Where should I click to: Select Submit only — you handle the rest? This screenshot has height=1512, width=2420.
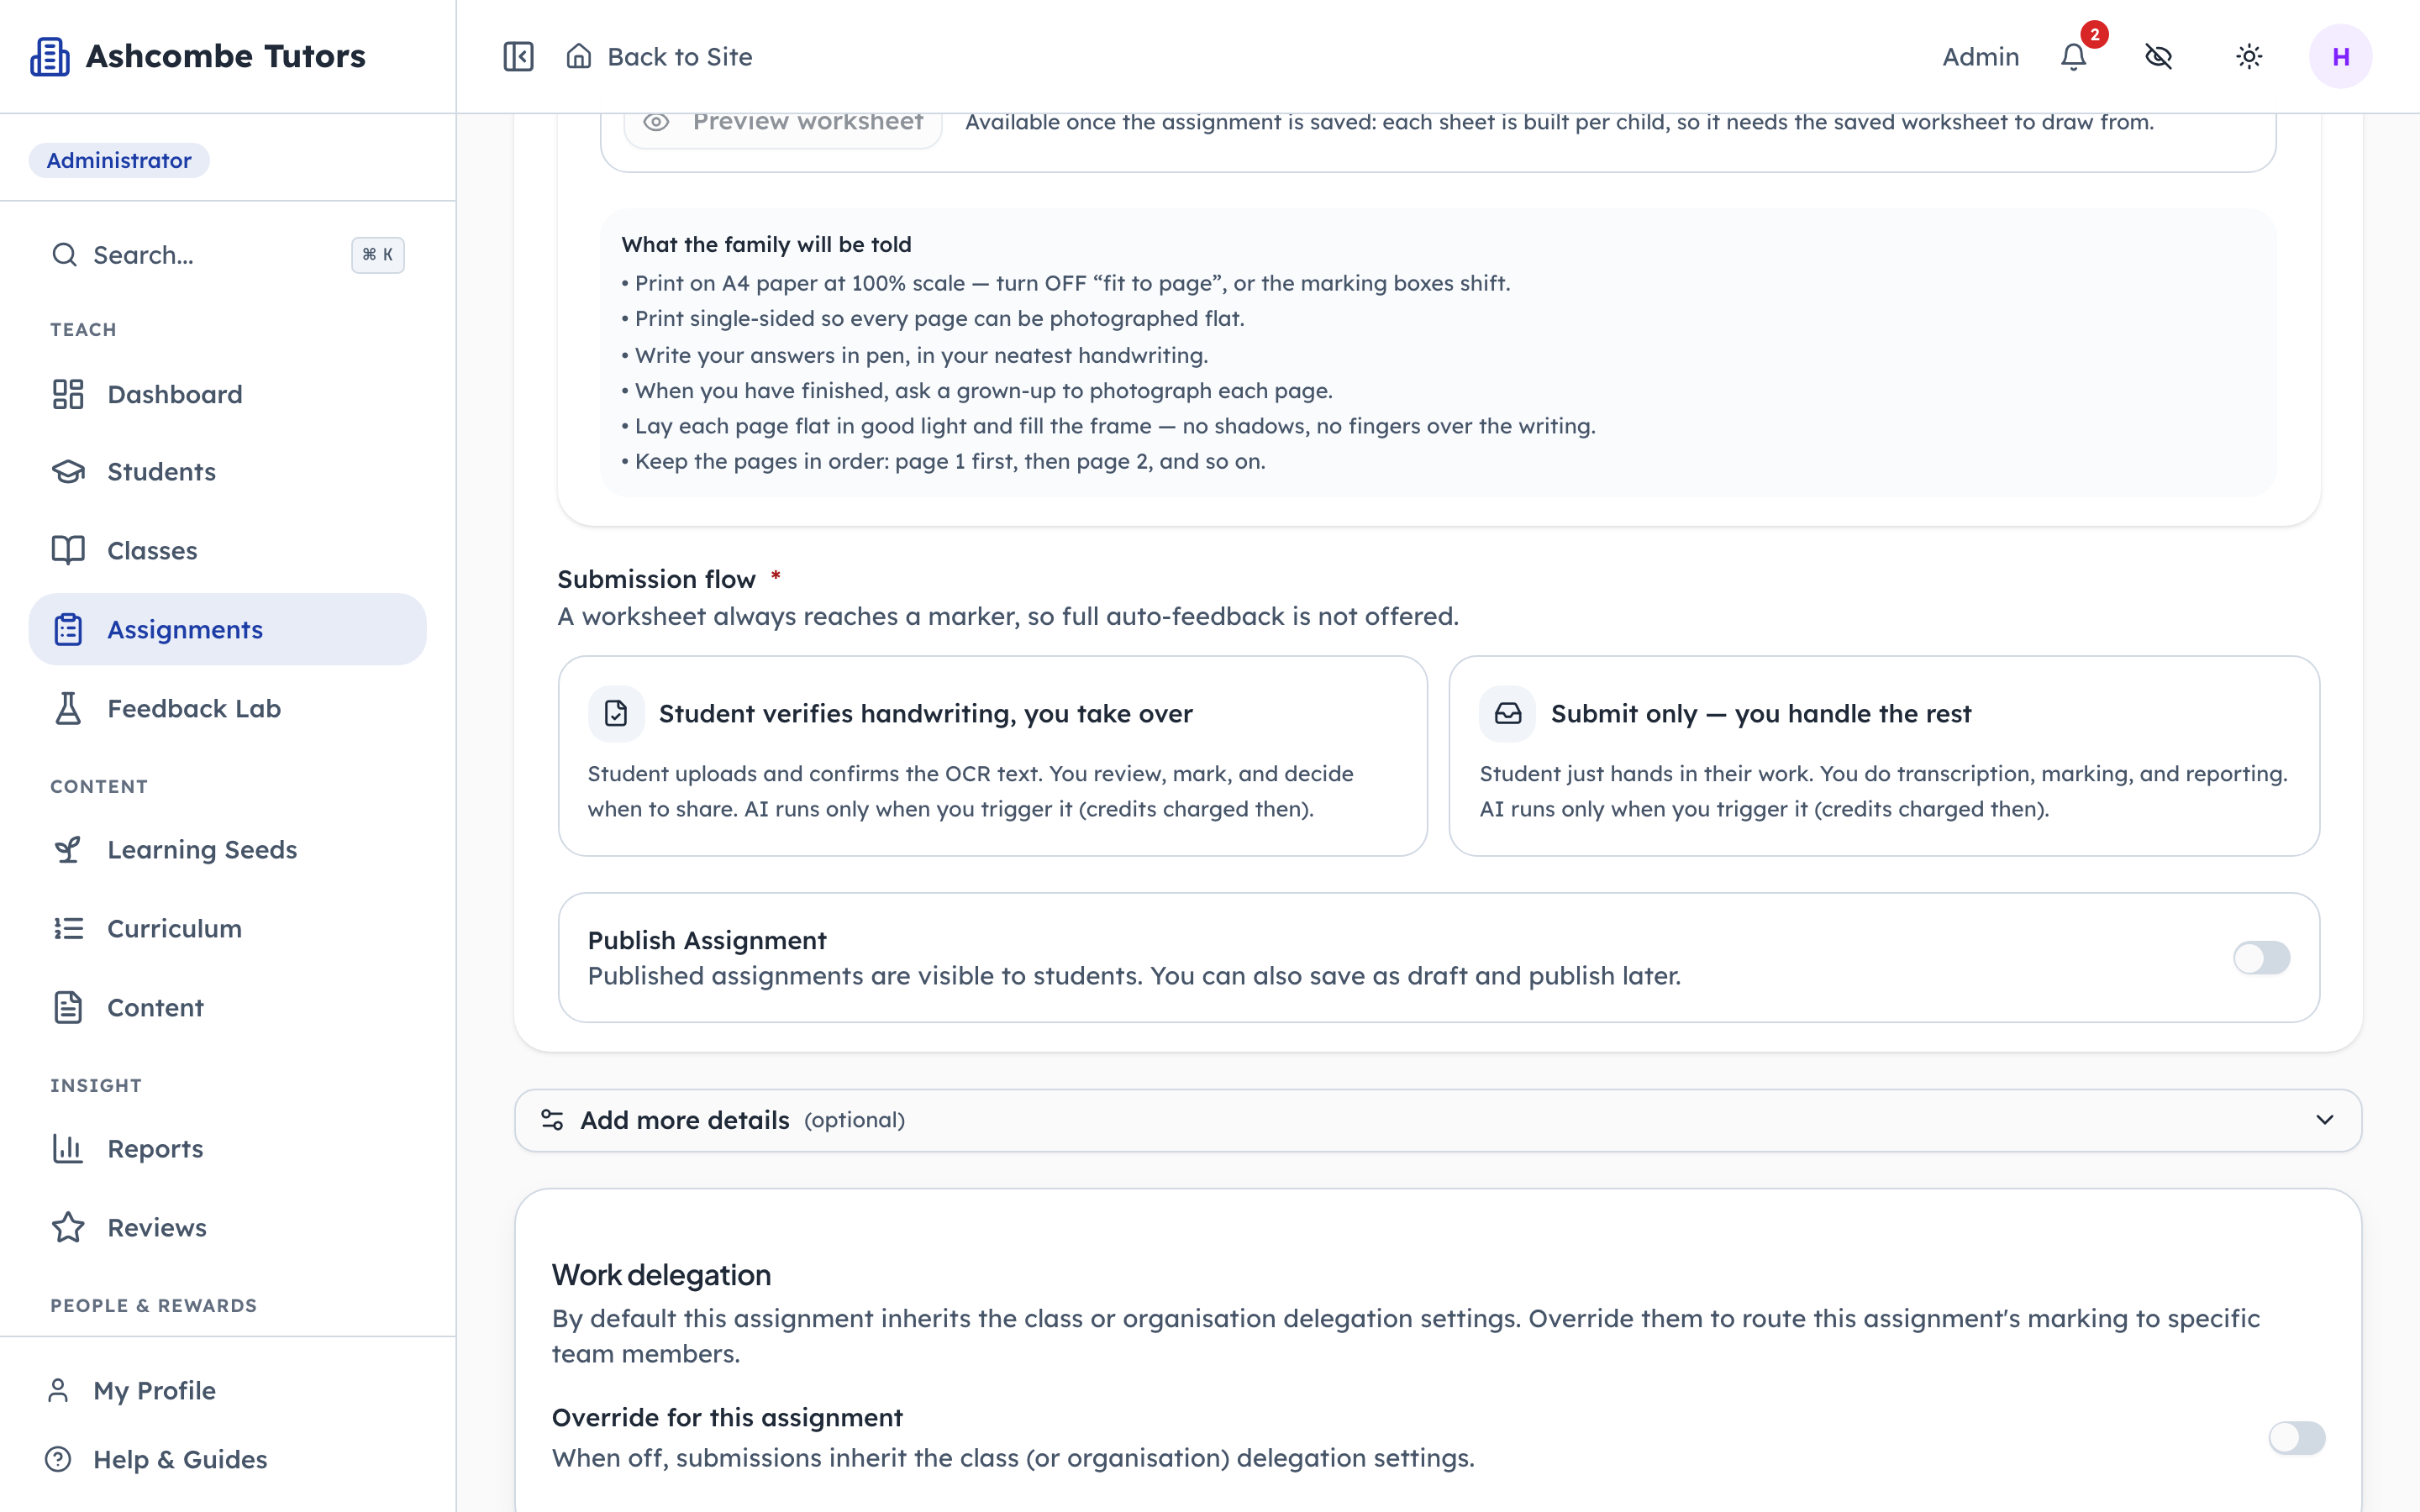(x=1884, y=756)
